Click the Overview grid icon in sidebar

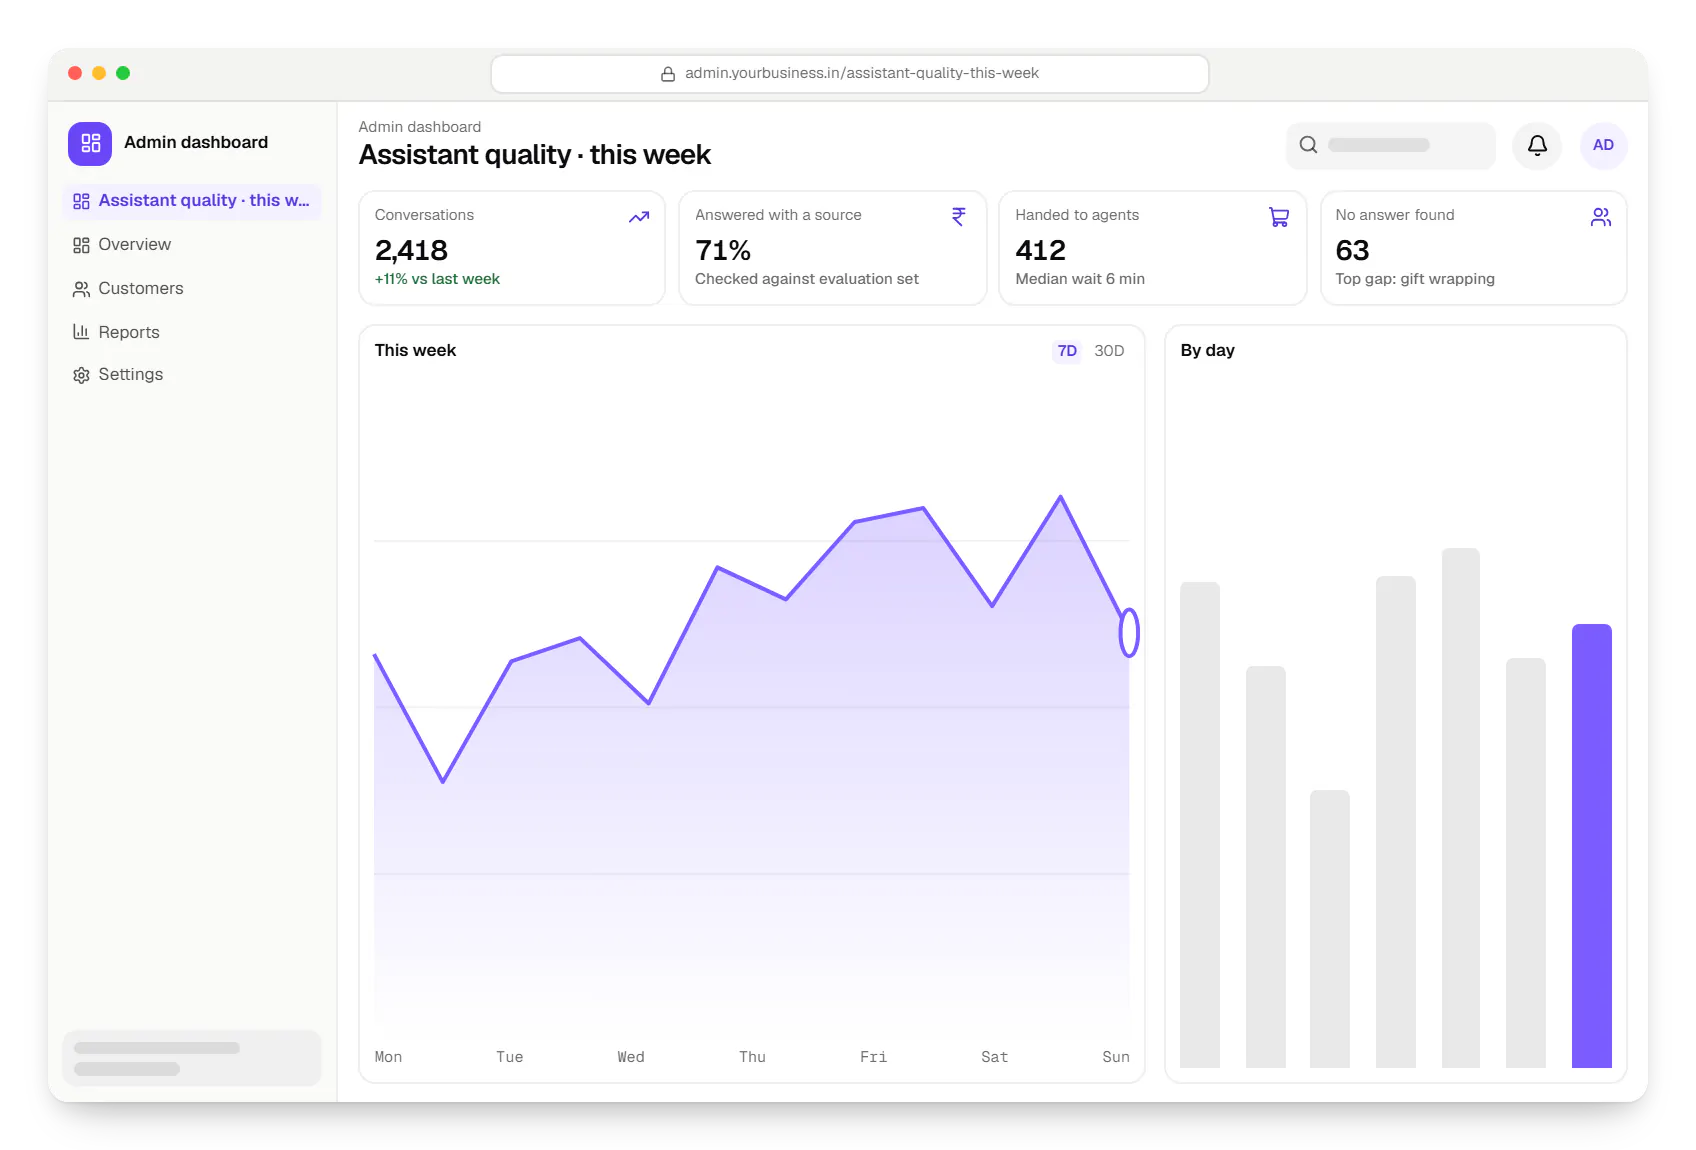pyautogui.click(x=81, y=245)
